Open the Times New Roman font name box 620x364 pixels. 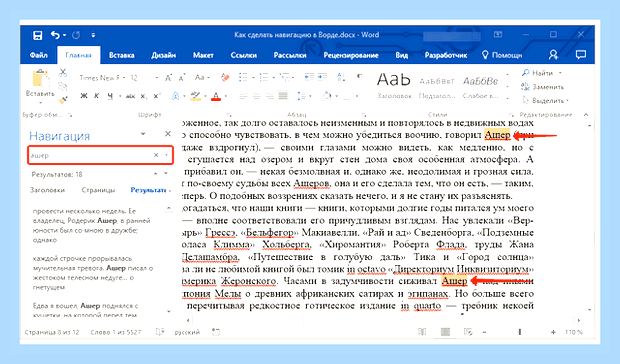point(102,78)
